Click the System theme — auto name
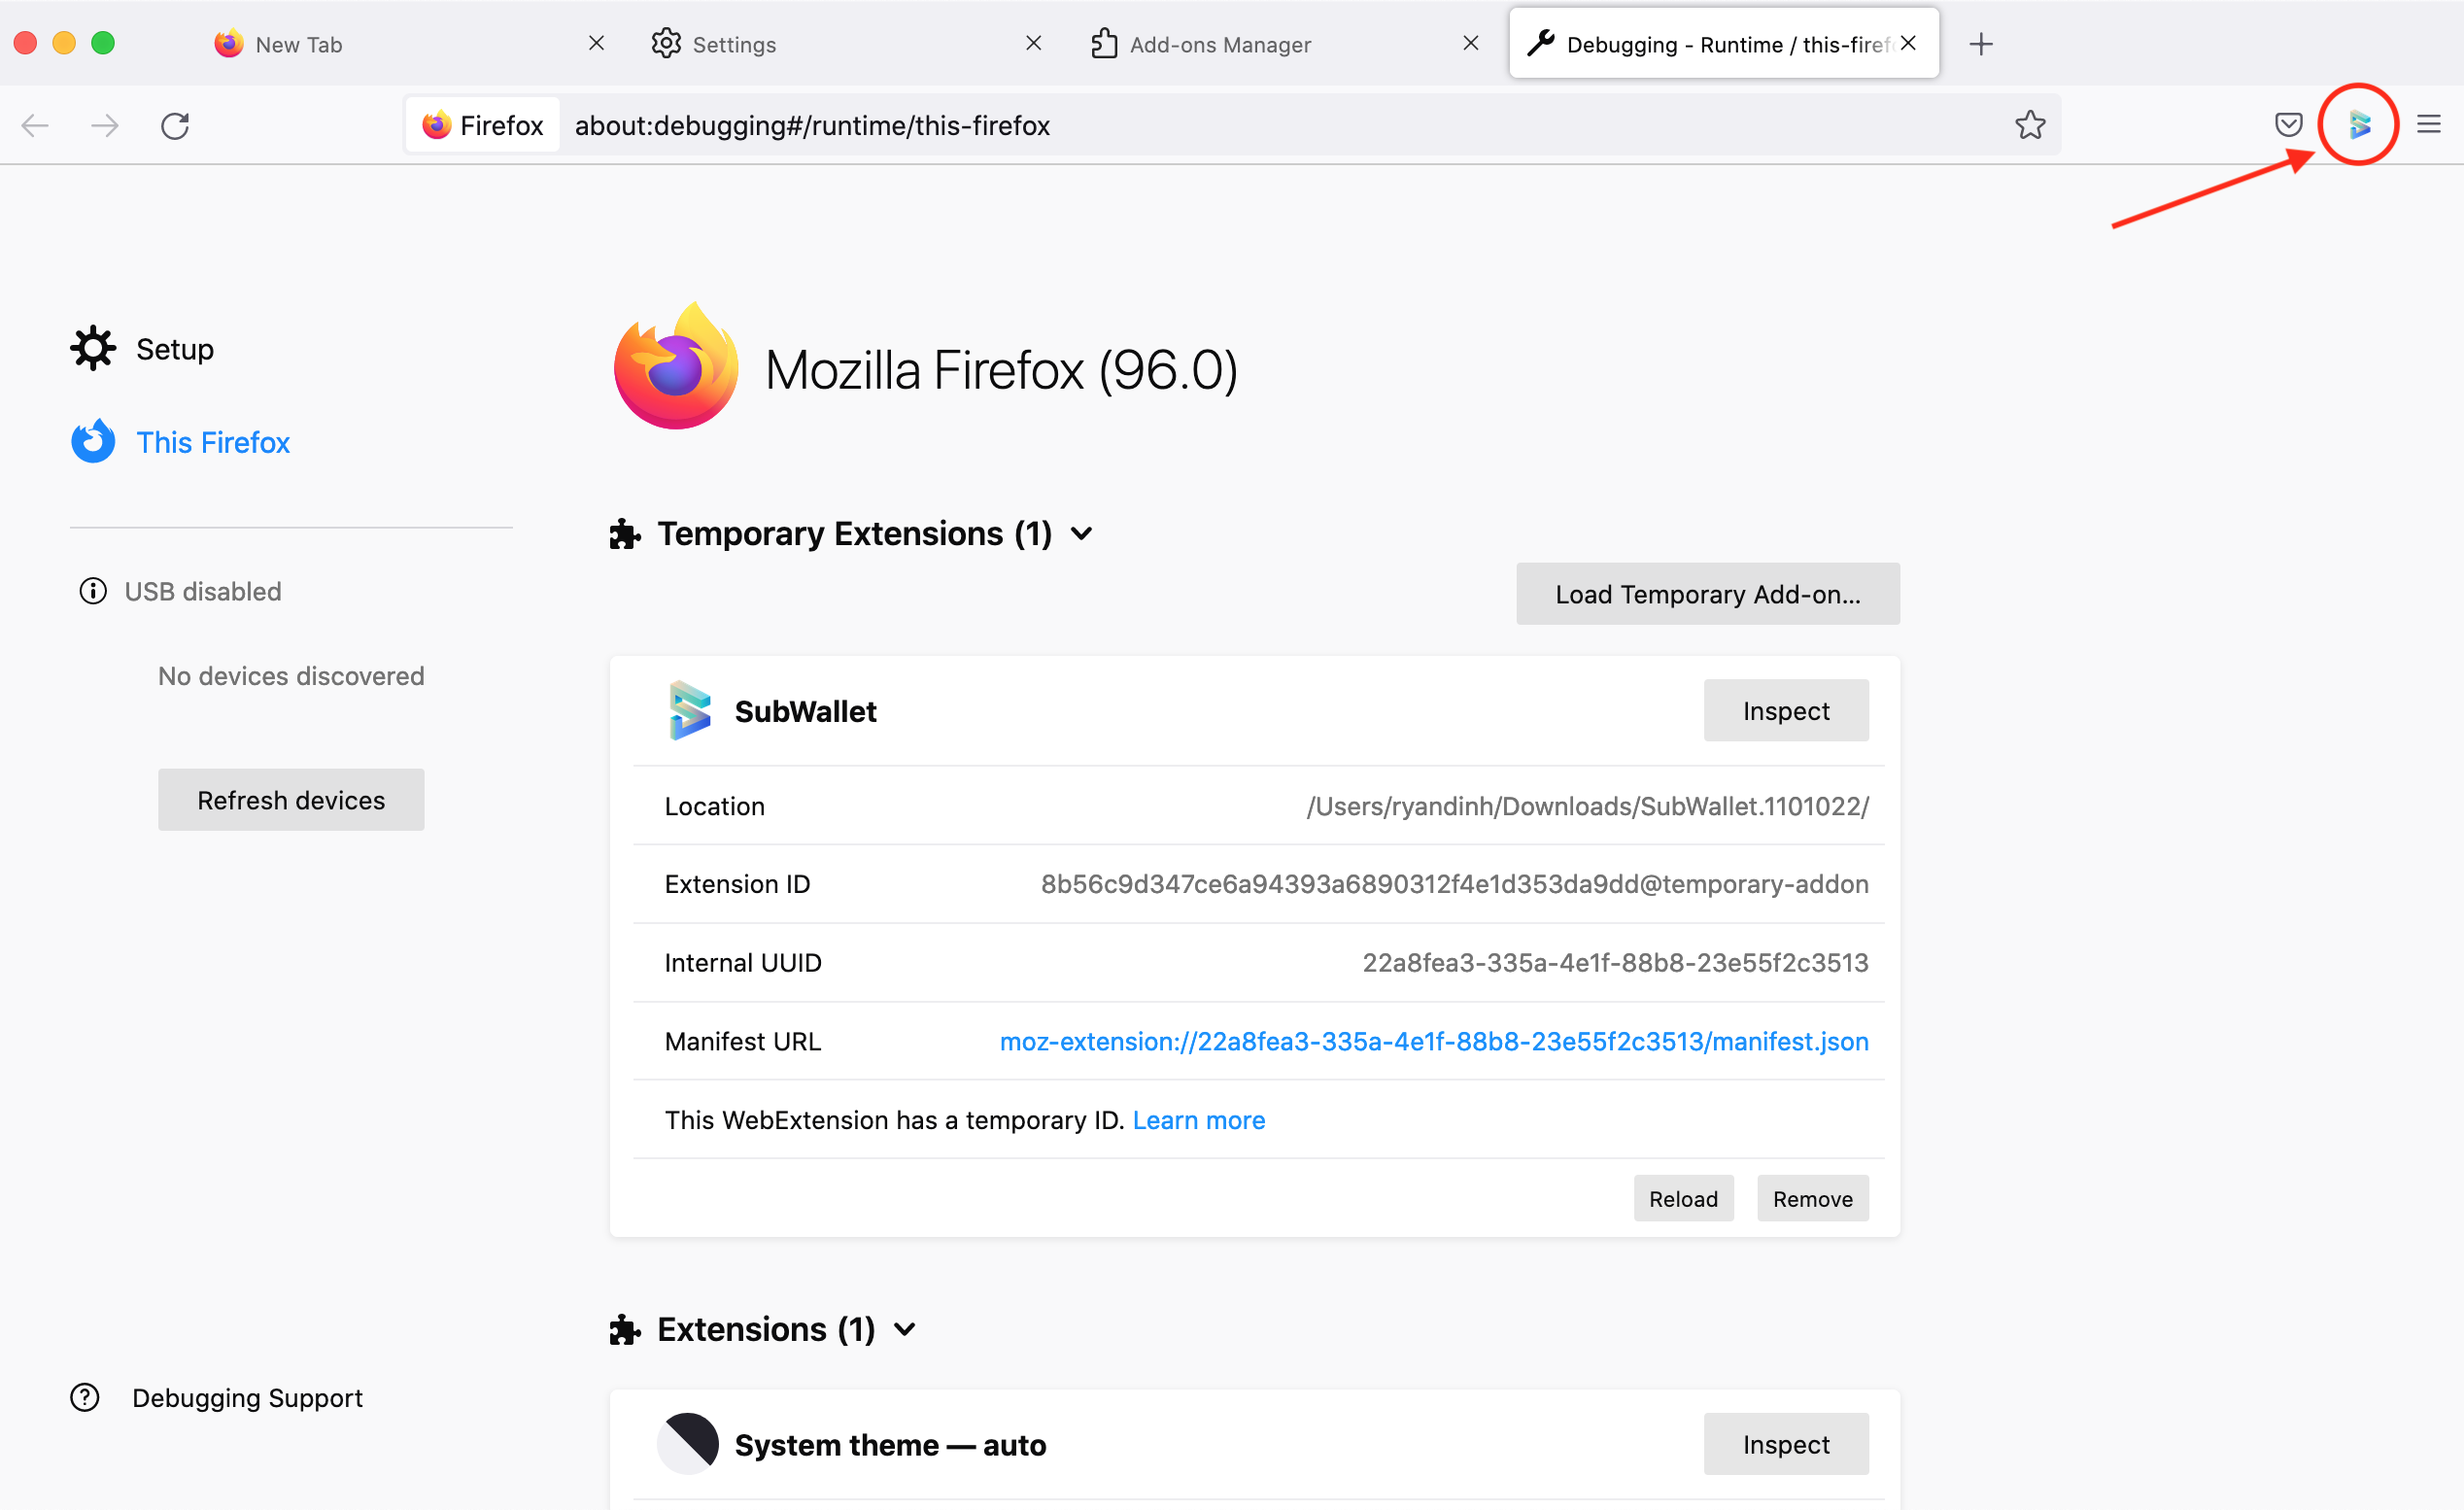2464x1510 pixels. [x=890, y=1444]
